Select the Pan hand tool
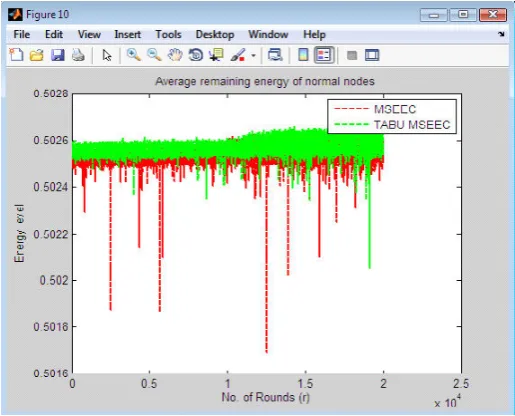Image resolution: width=515 pixels, height=416 pixels. coord(175,55)
